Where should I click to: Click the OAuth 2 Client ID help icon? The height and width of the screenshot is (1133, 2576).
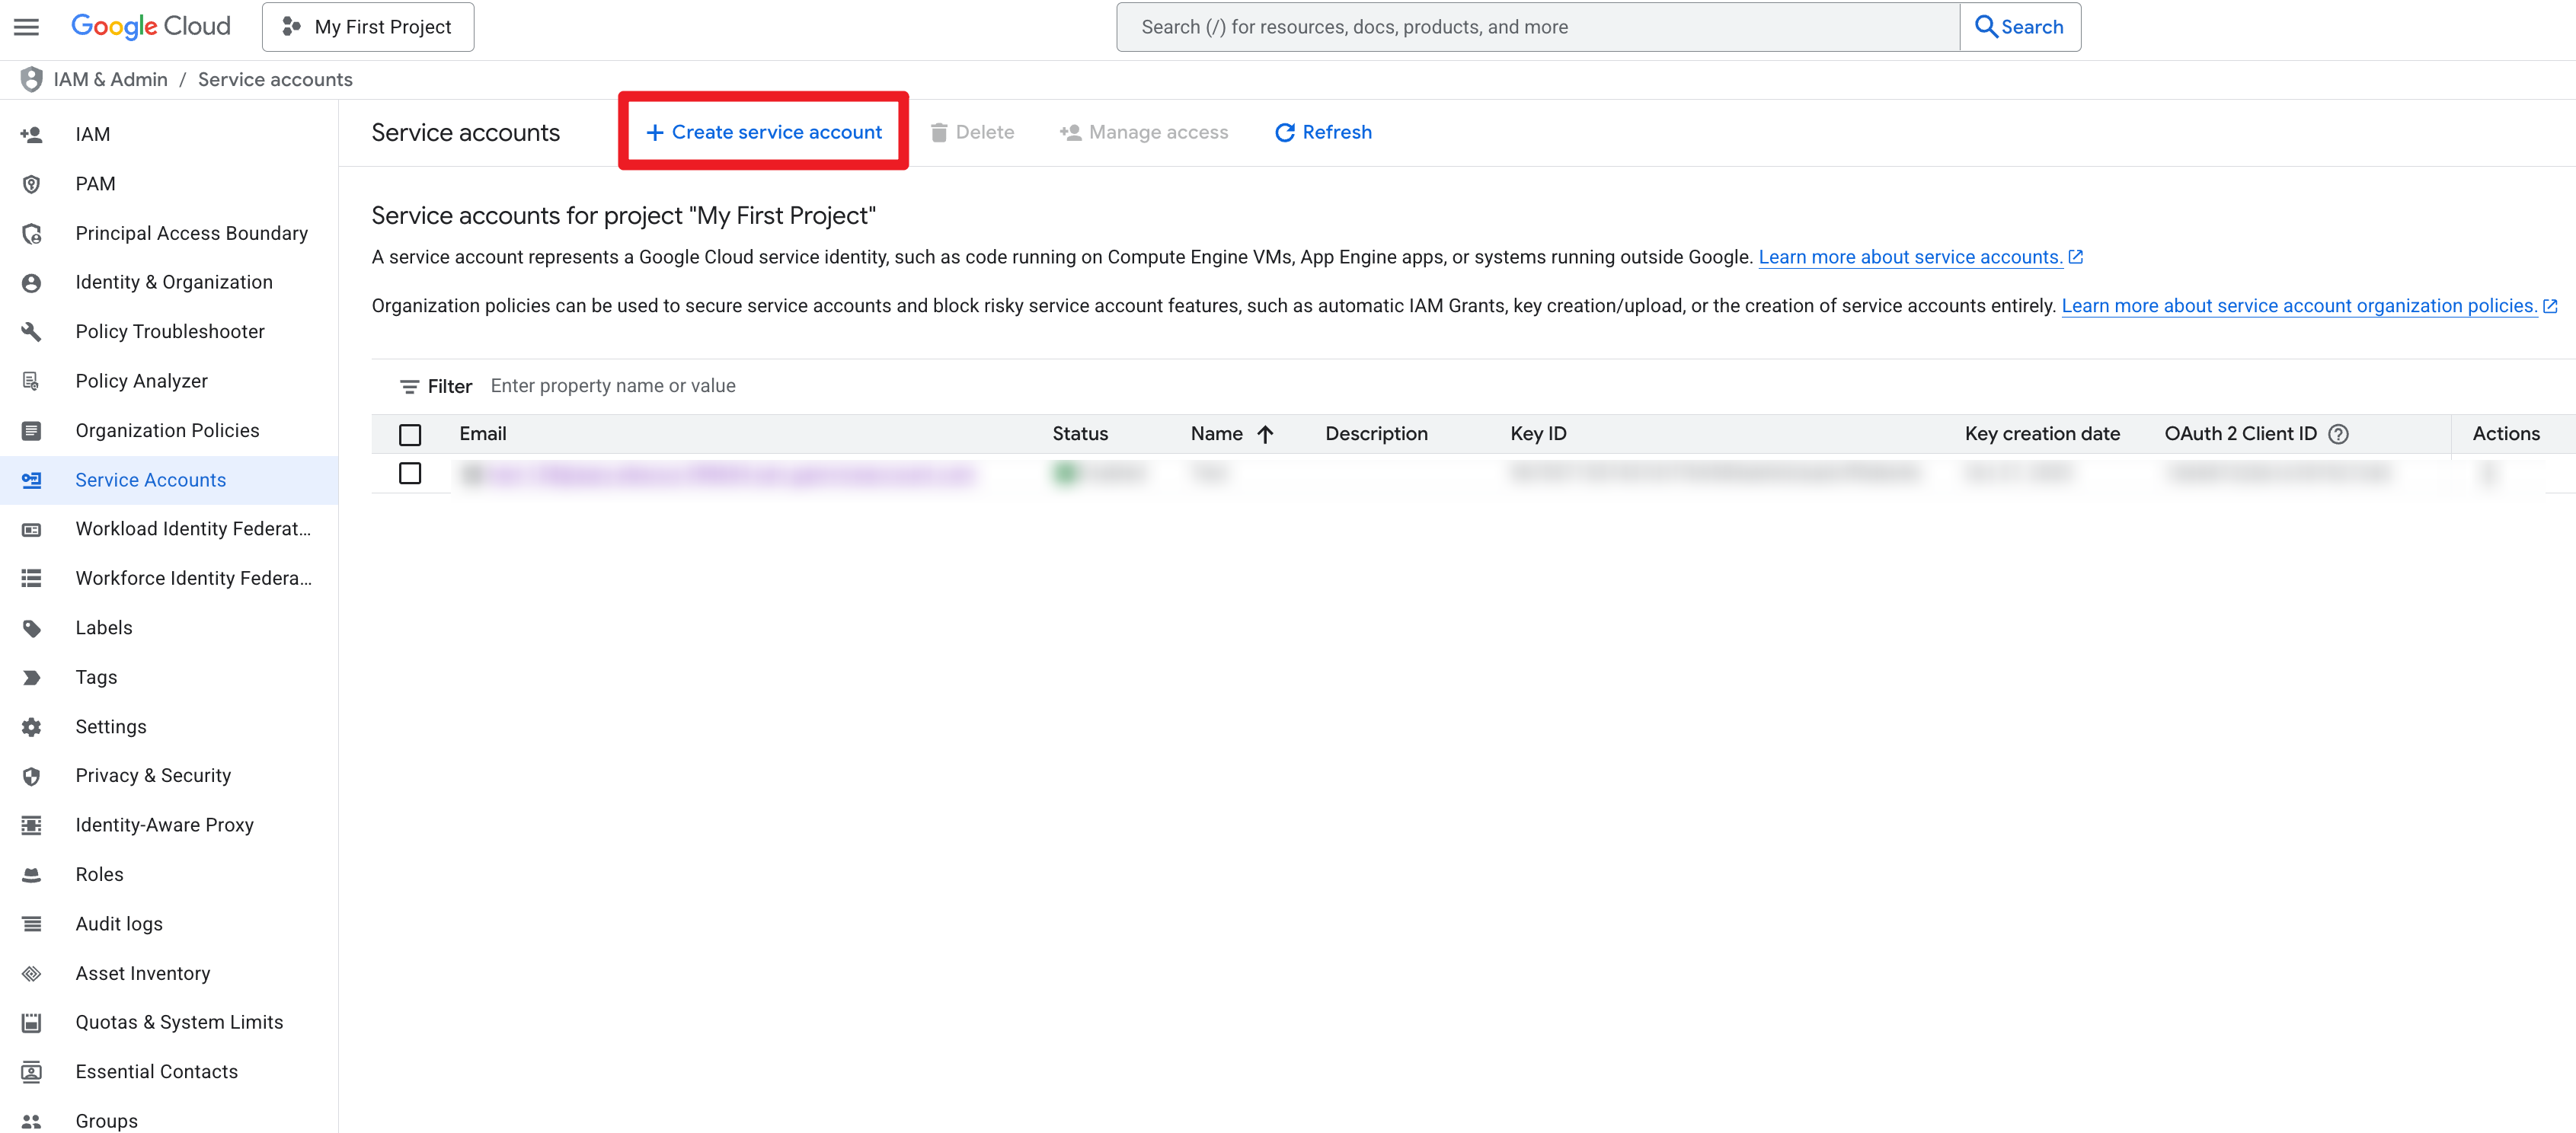(2338, 434)
